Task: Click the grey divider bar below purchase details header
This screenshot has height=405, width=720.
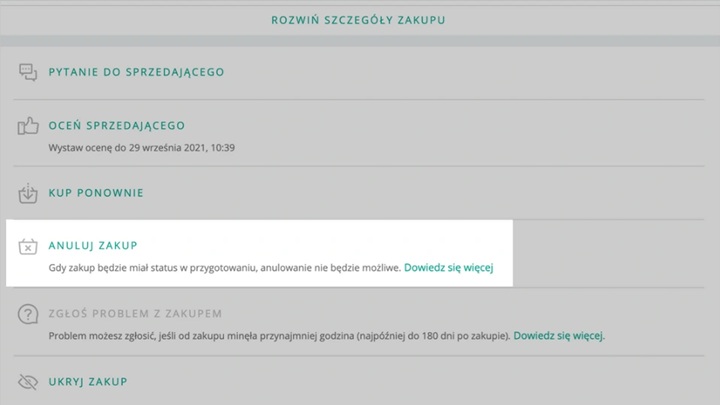Action: tap(359, 40)
